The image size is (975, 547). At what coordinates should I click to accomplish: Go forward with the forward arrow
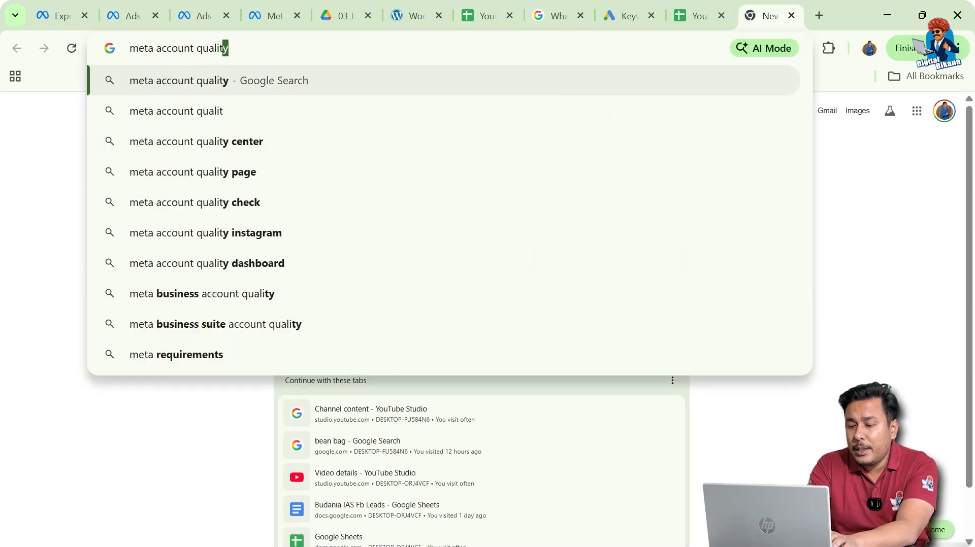coord(44,48)
